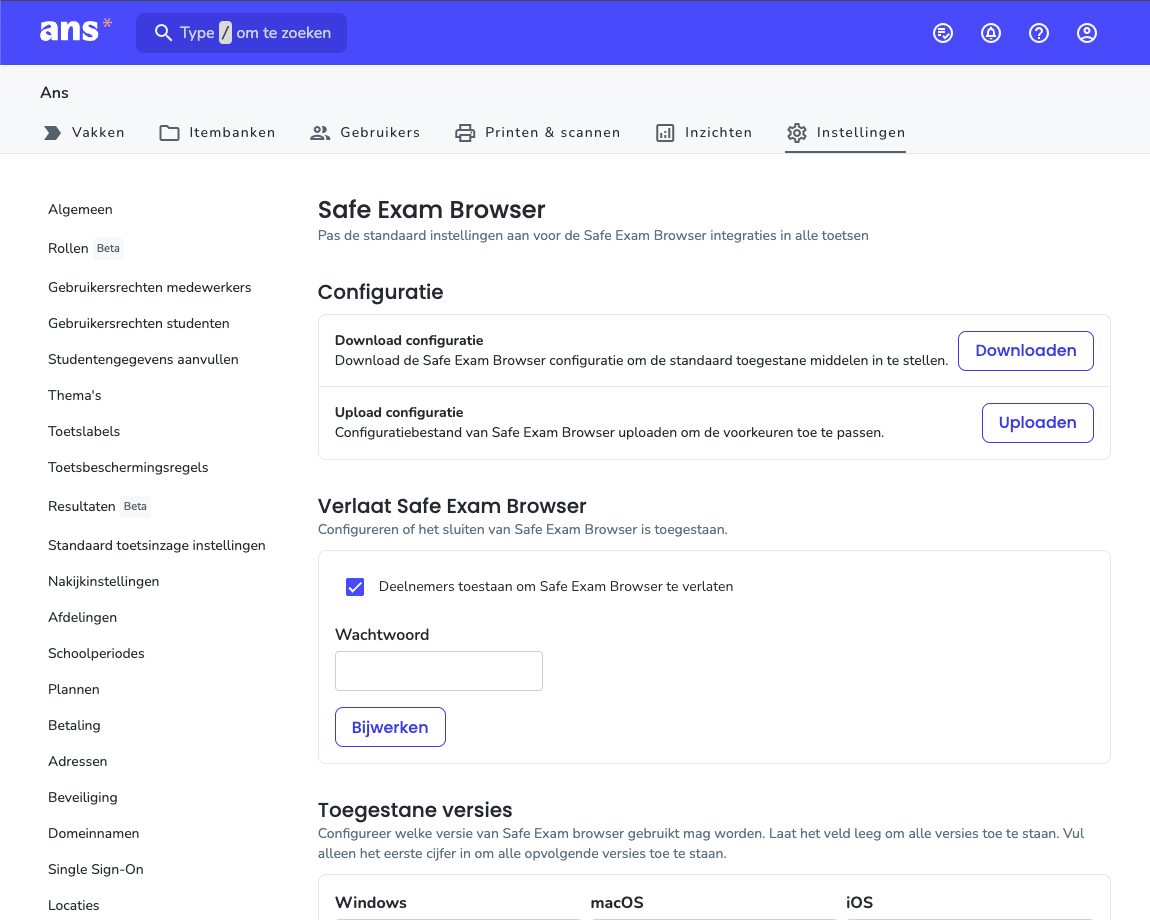Click the Bijwerken button
Image resolution: width=1150 pixels, height=920 pixels.
point(390,727)
